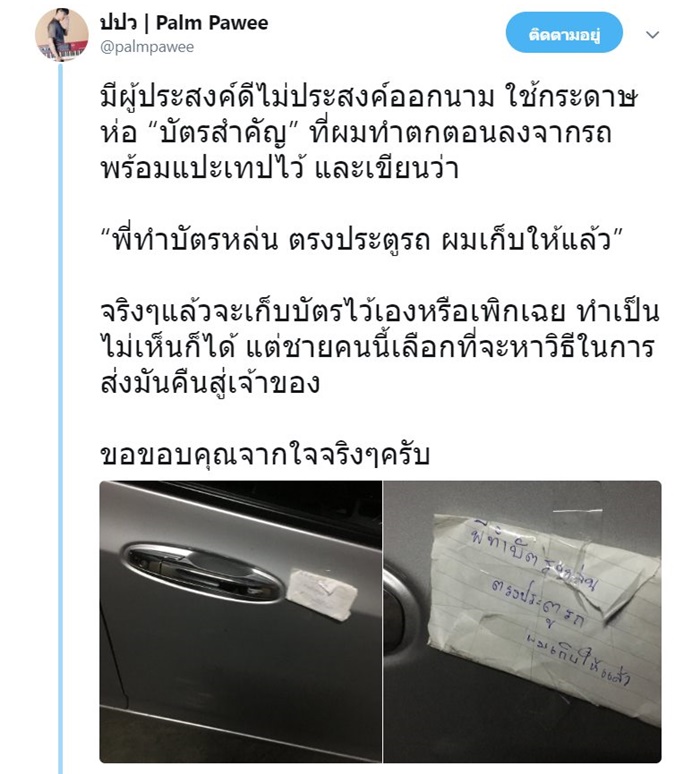Image resolution: width=700 pixels, height=774 pixels.
Task: Toggle the blue ติดตามอยู่ following button
Action: coord(564,33)
